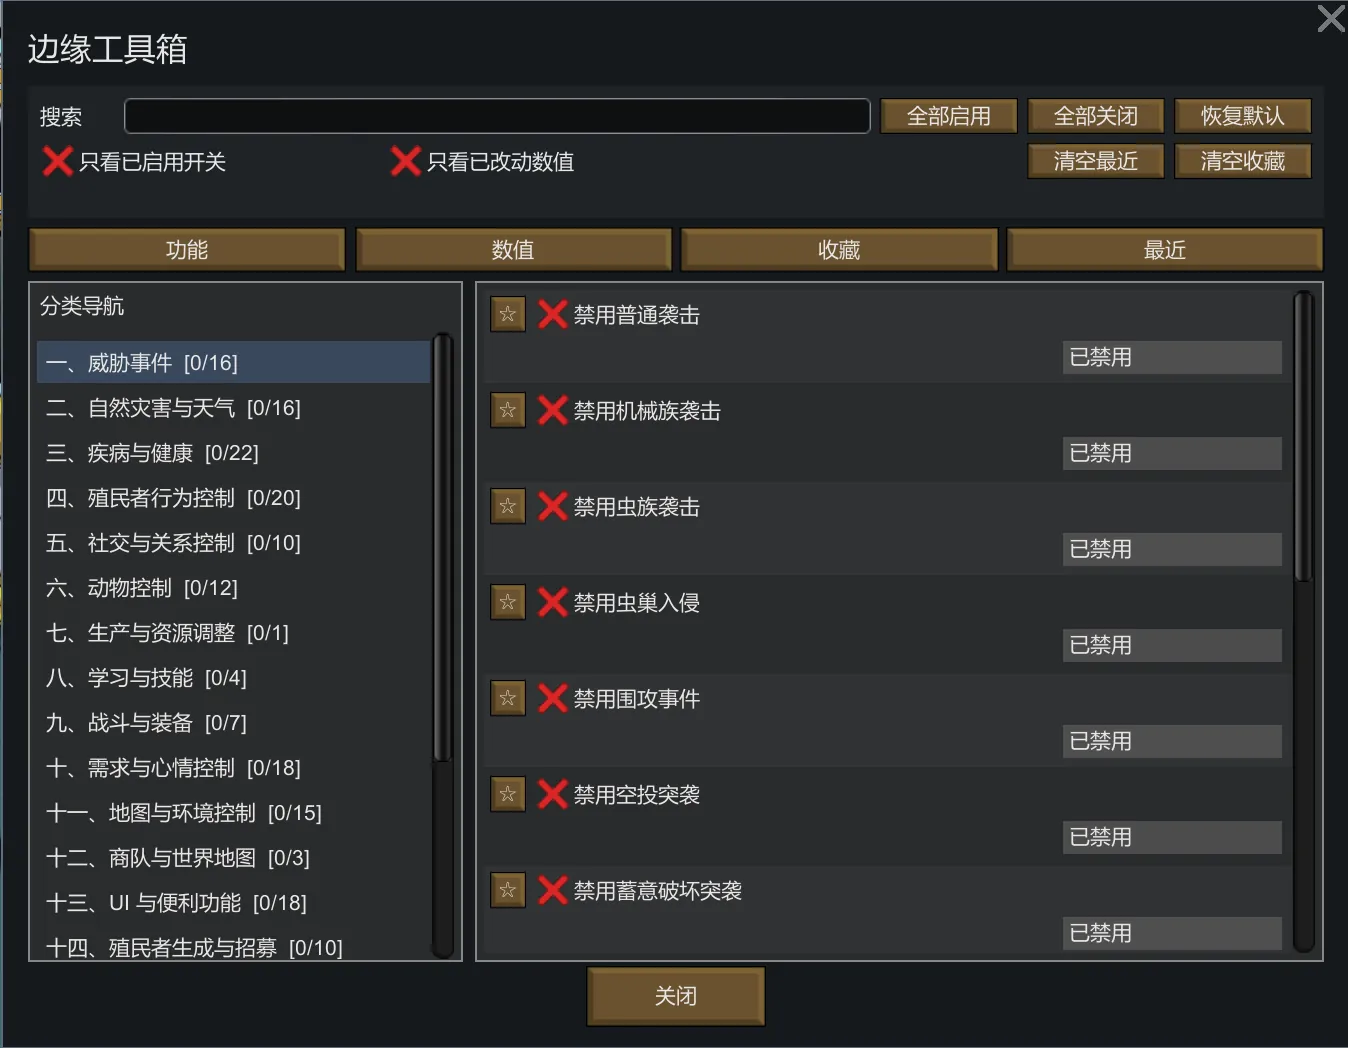Select category 三、疾病与健康
This screenshot has width=1348, height=1048.
(x=152, y=453)
